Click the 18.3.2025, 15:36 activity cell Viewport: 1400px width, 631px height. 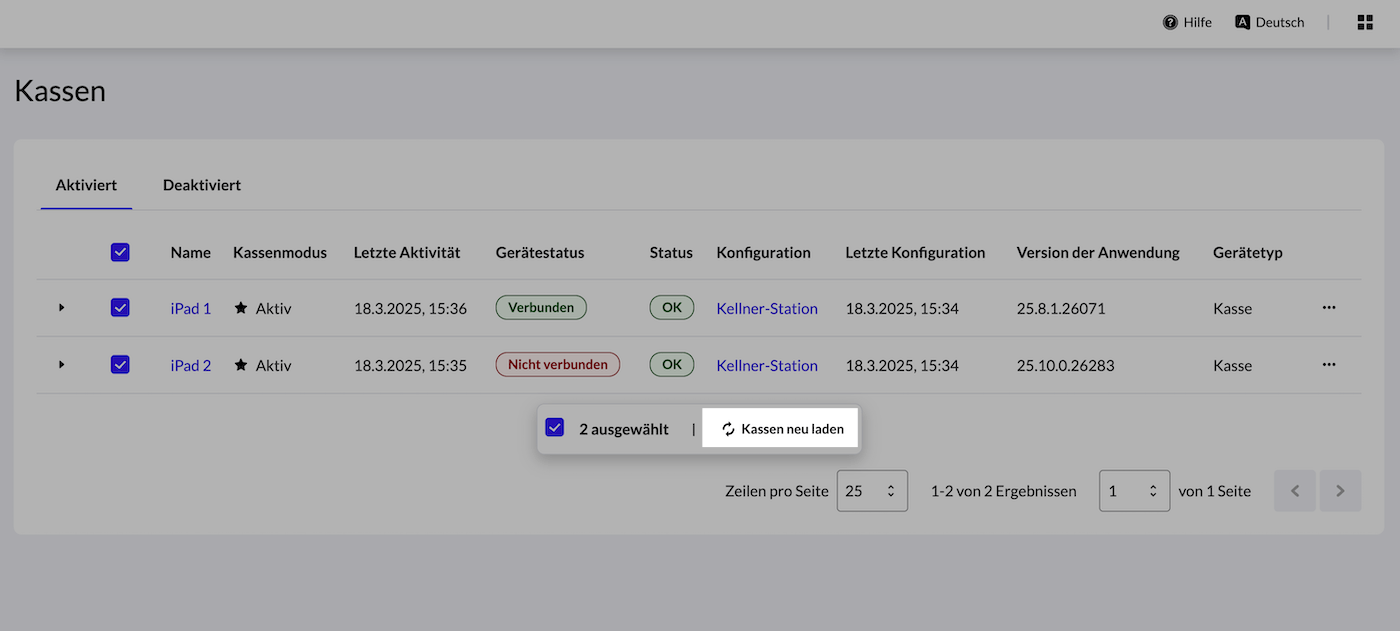coord(410,308)
